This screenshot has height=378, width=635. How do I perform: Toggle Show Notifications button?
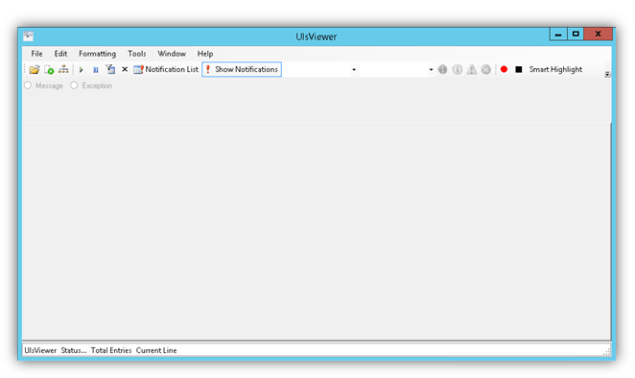point(242,69)
